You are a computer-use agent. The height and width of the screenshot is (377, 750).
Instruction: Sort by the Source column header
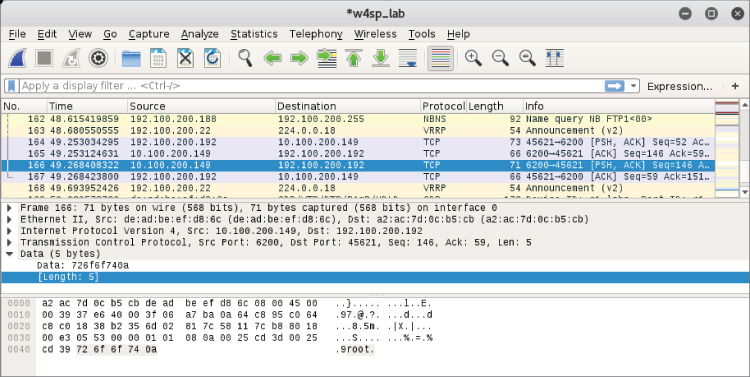(201, 106)
